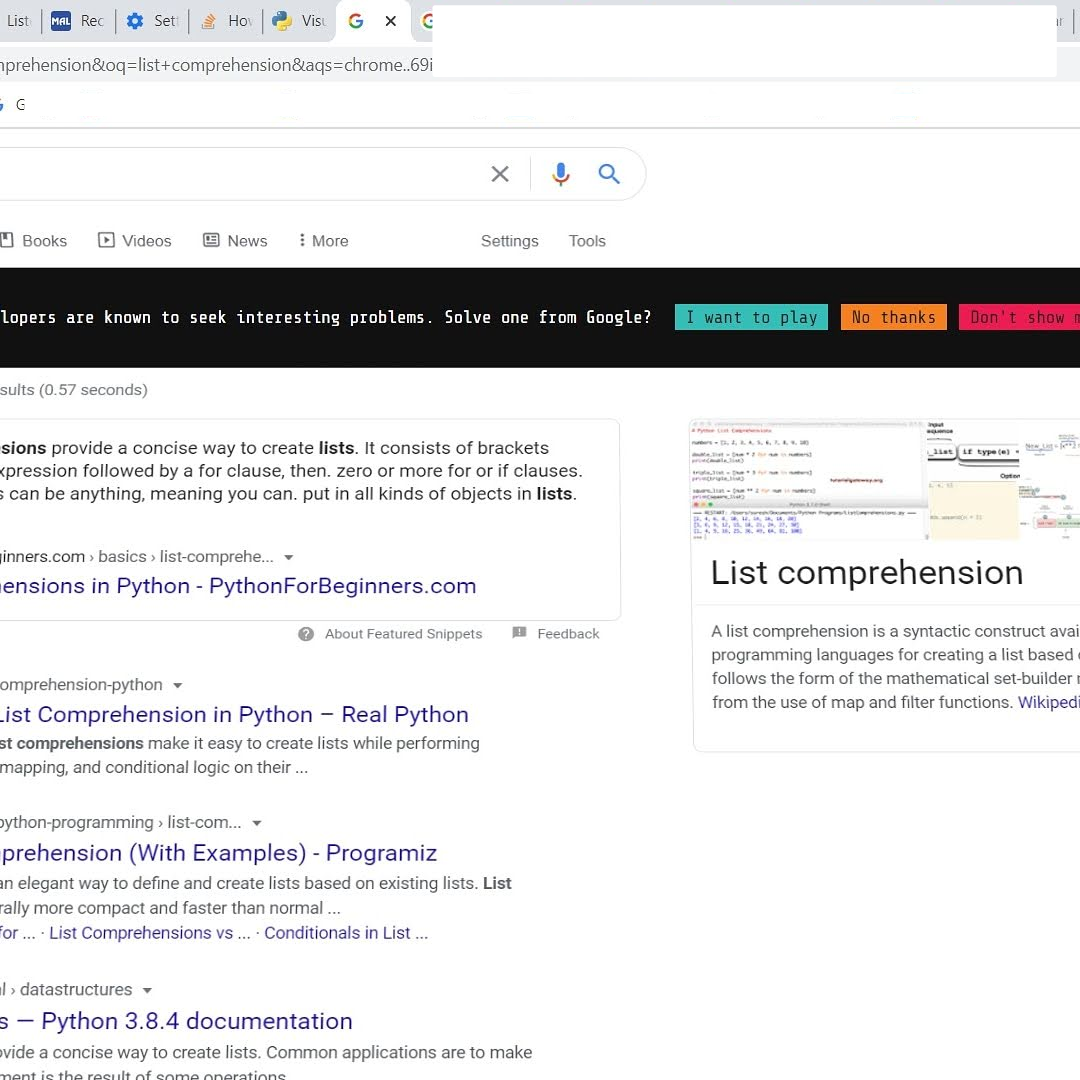1080x1080 pixels.
Task: Click the G bookmark in bookmarks bar
Action: pyautogui.click(x=14, y=105)
